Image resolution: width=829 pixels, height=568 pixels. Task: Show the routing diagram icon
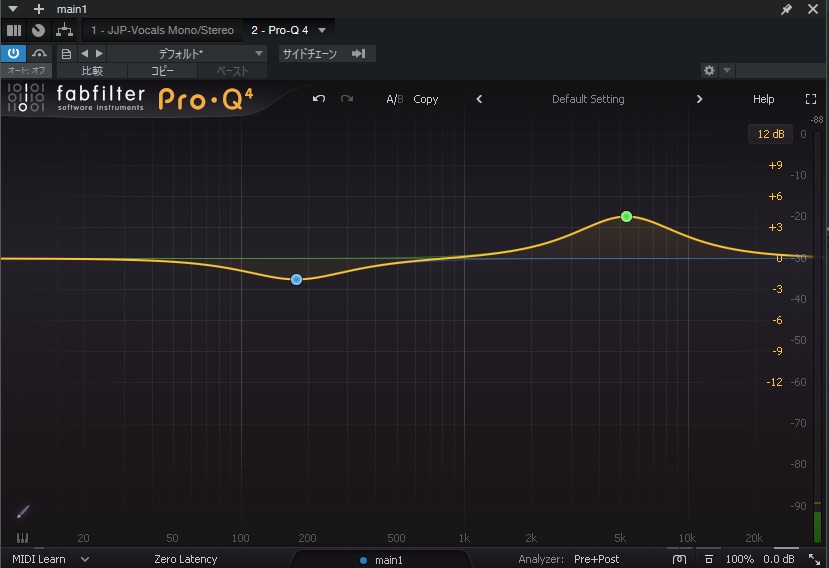[65, 30]
